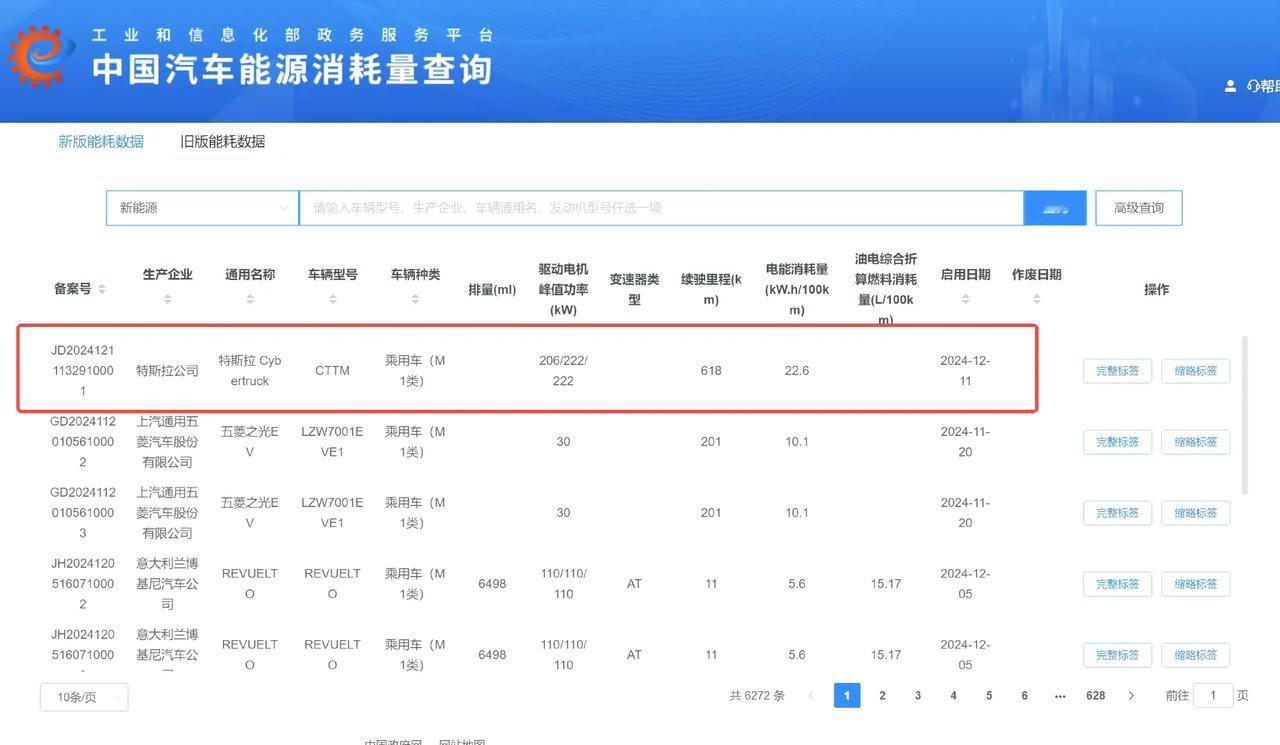1280x745 pixels.
Task: Click the headset help icon
Action: [x=1253, y=86]
